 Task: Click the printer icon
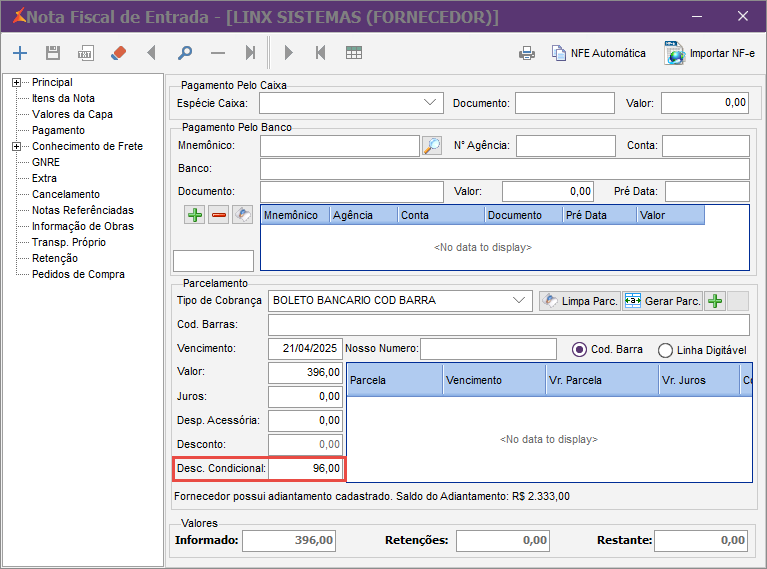click(x=526, y=53)
